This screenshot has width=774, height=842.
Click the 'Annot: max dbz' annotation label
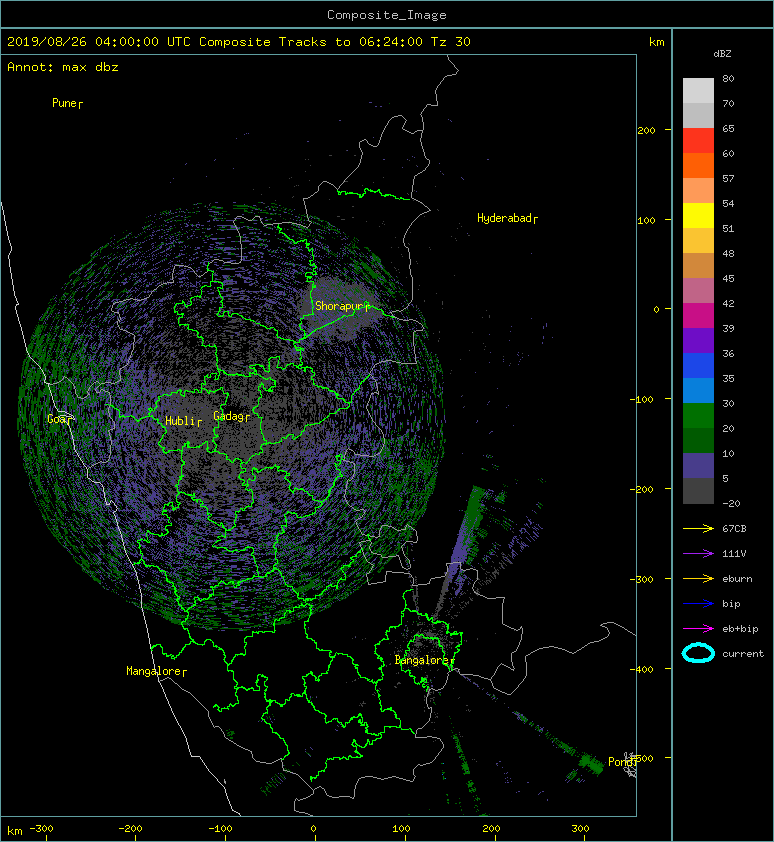[62, 67]
